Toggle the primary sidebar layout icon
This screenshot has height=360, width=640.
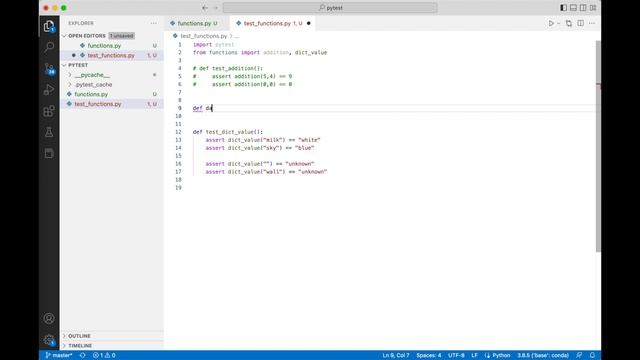point(563,8)
